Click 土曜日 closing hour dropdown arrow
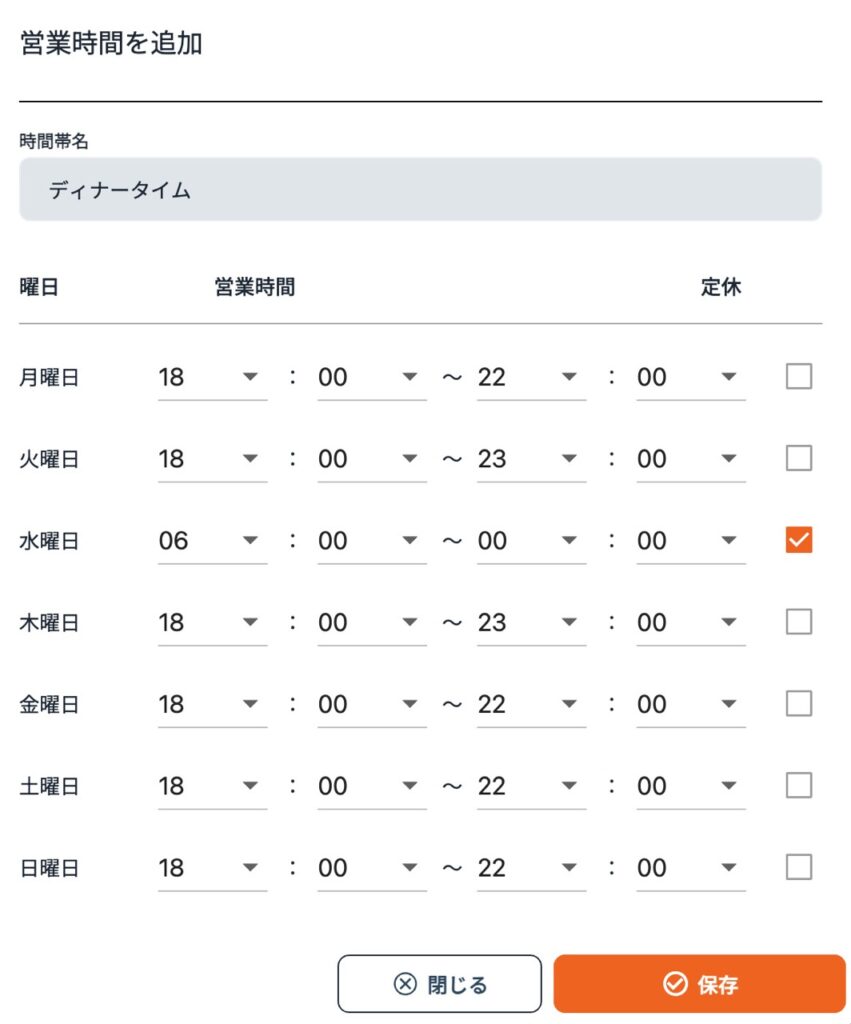 coord(569,786)
